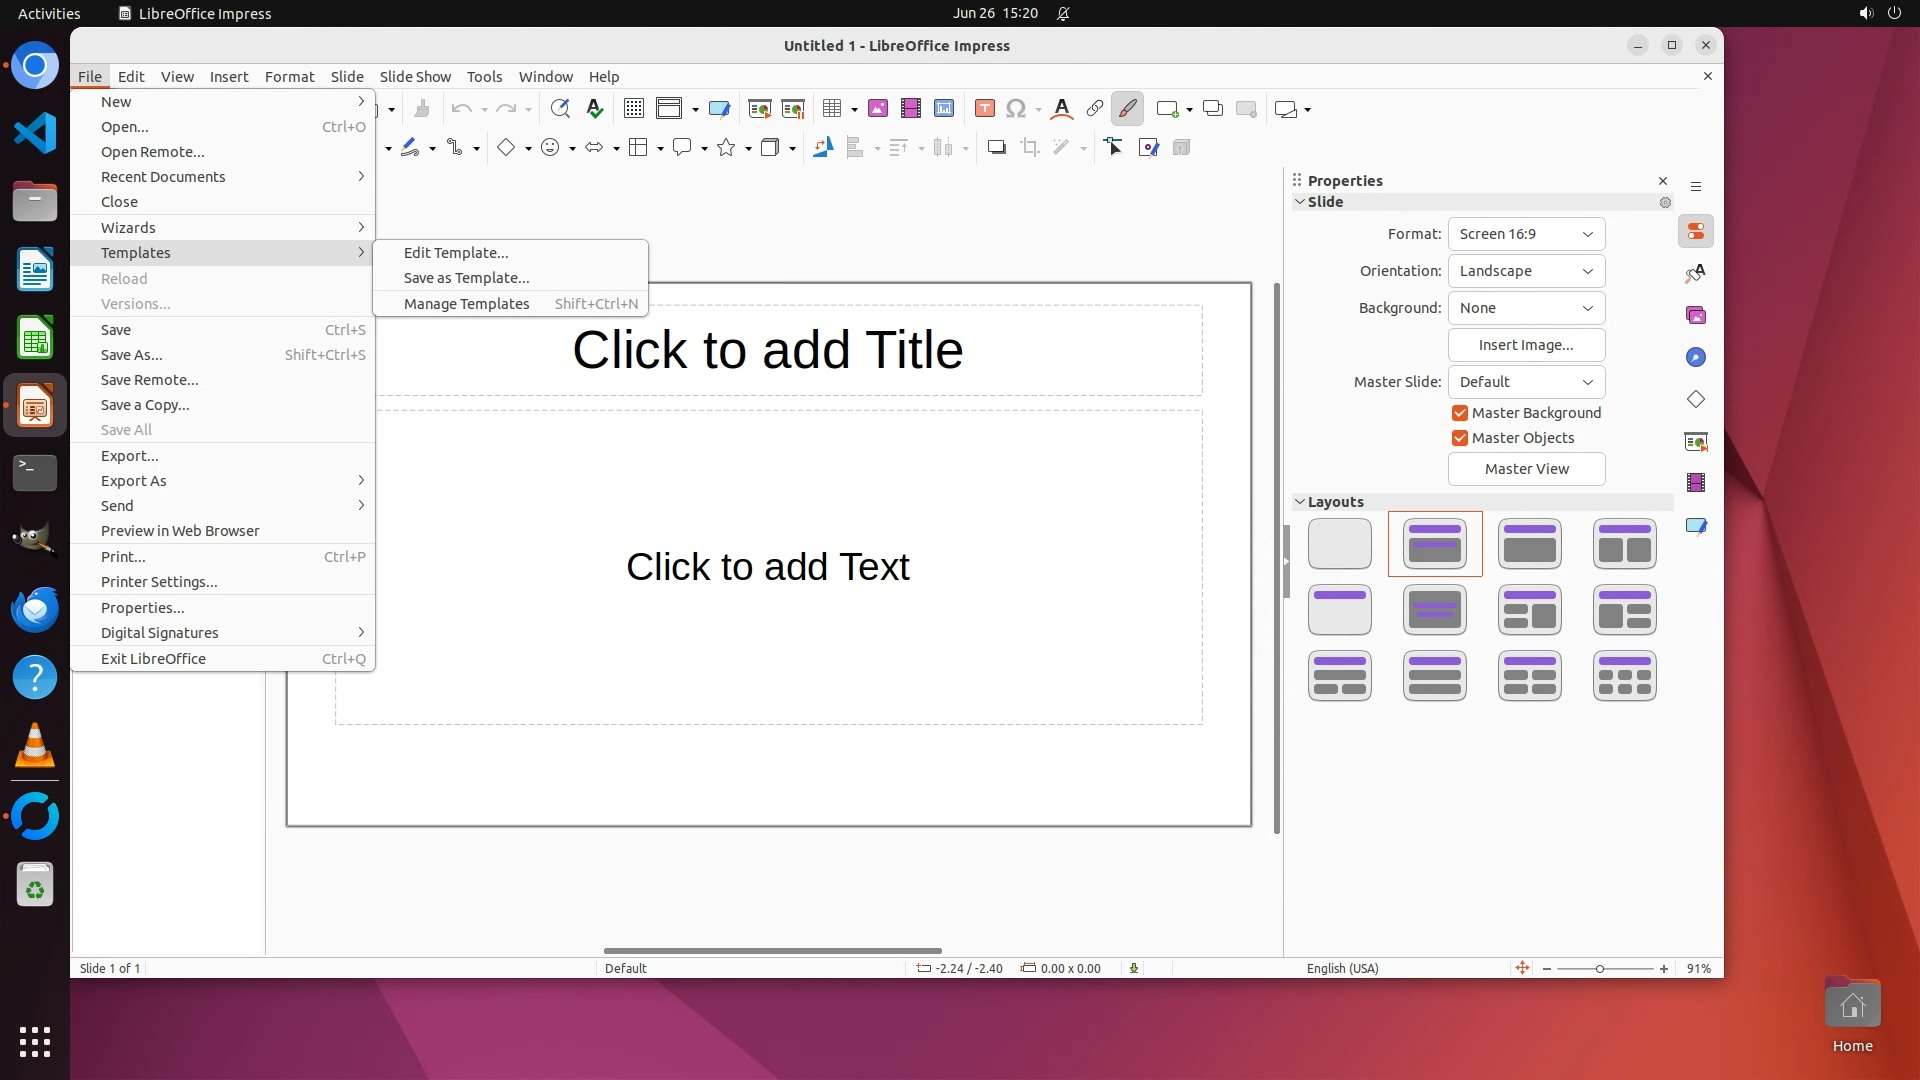Viewport: 1920px width, 1080px height.
Task: Click the Master View button
Action: tap(1526, 469)
